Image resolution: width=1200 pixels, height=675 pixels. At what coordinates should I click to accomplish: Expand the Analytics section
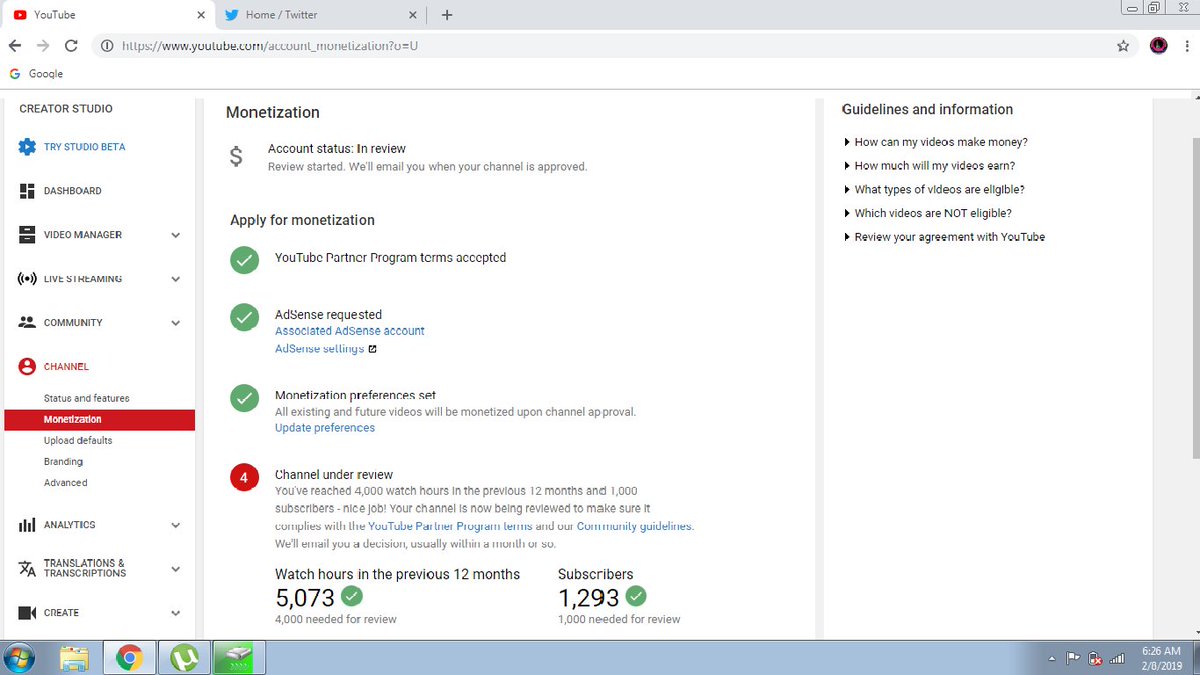pos(175,526)
